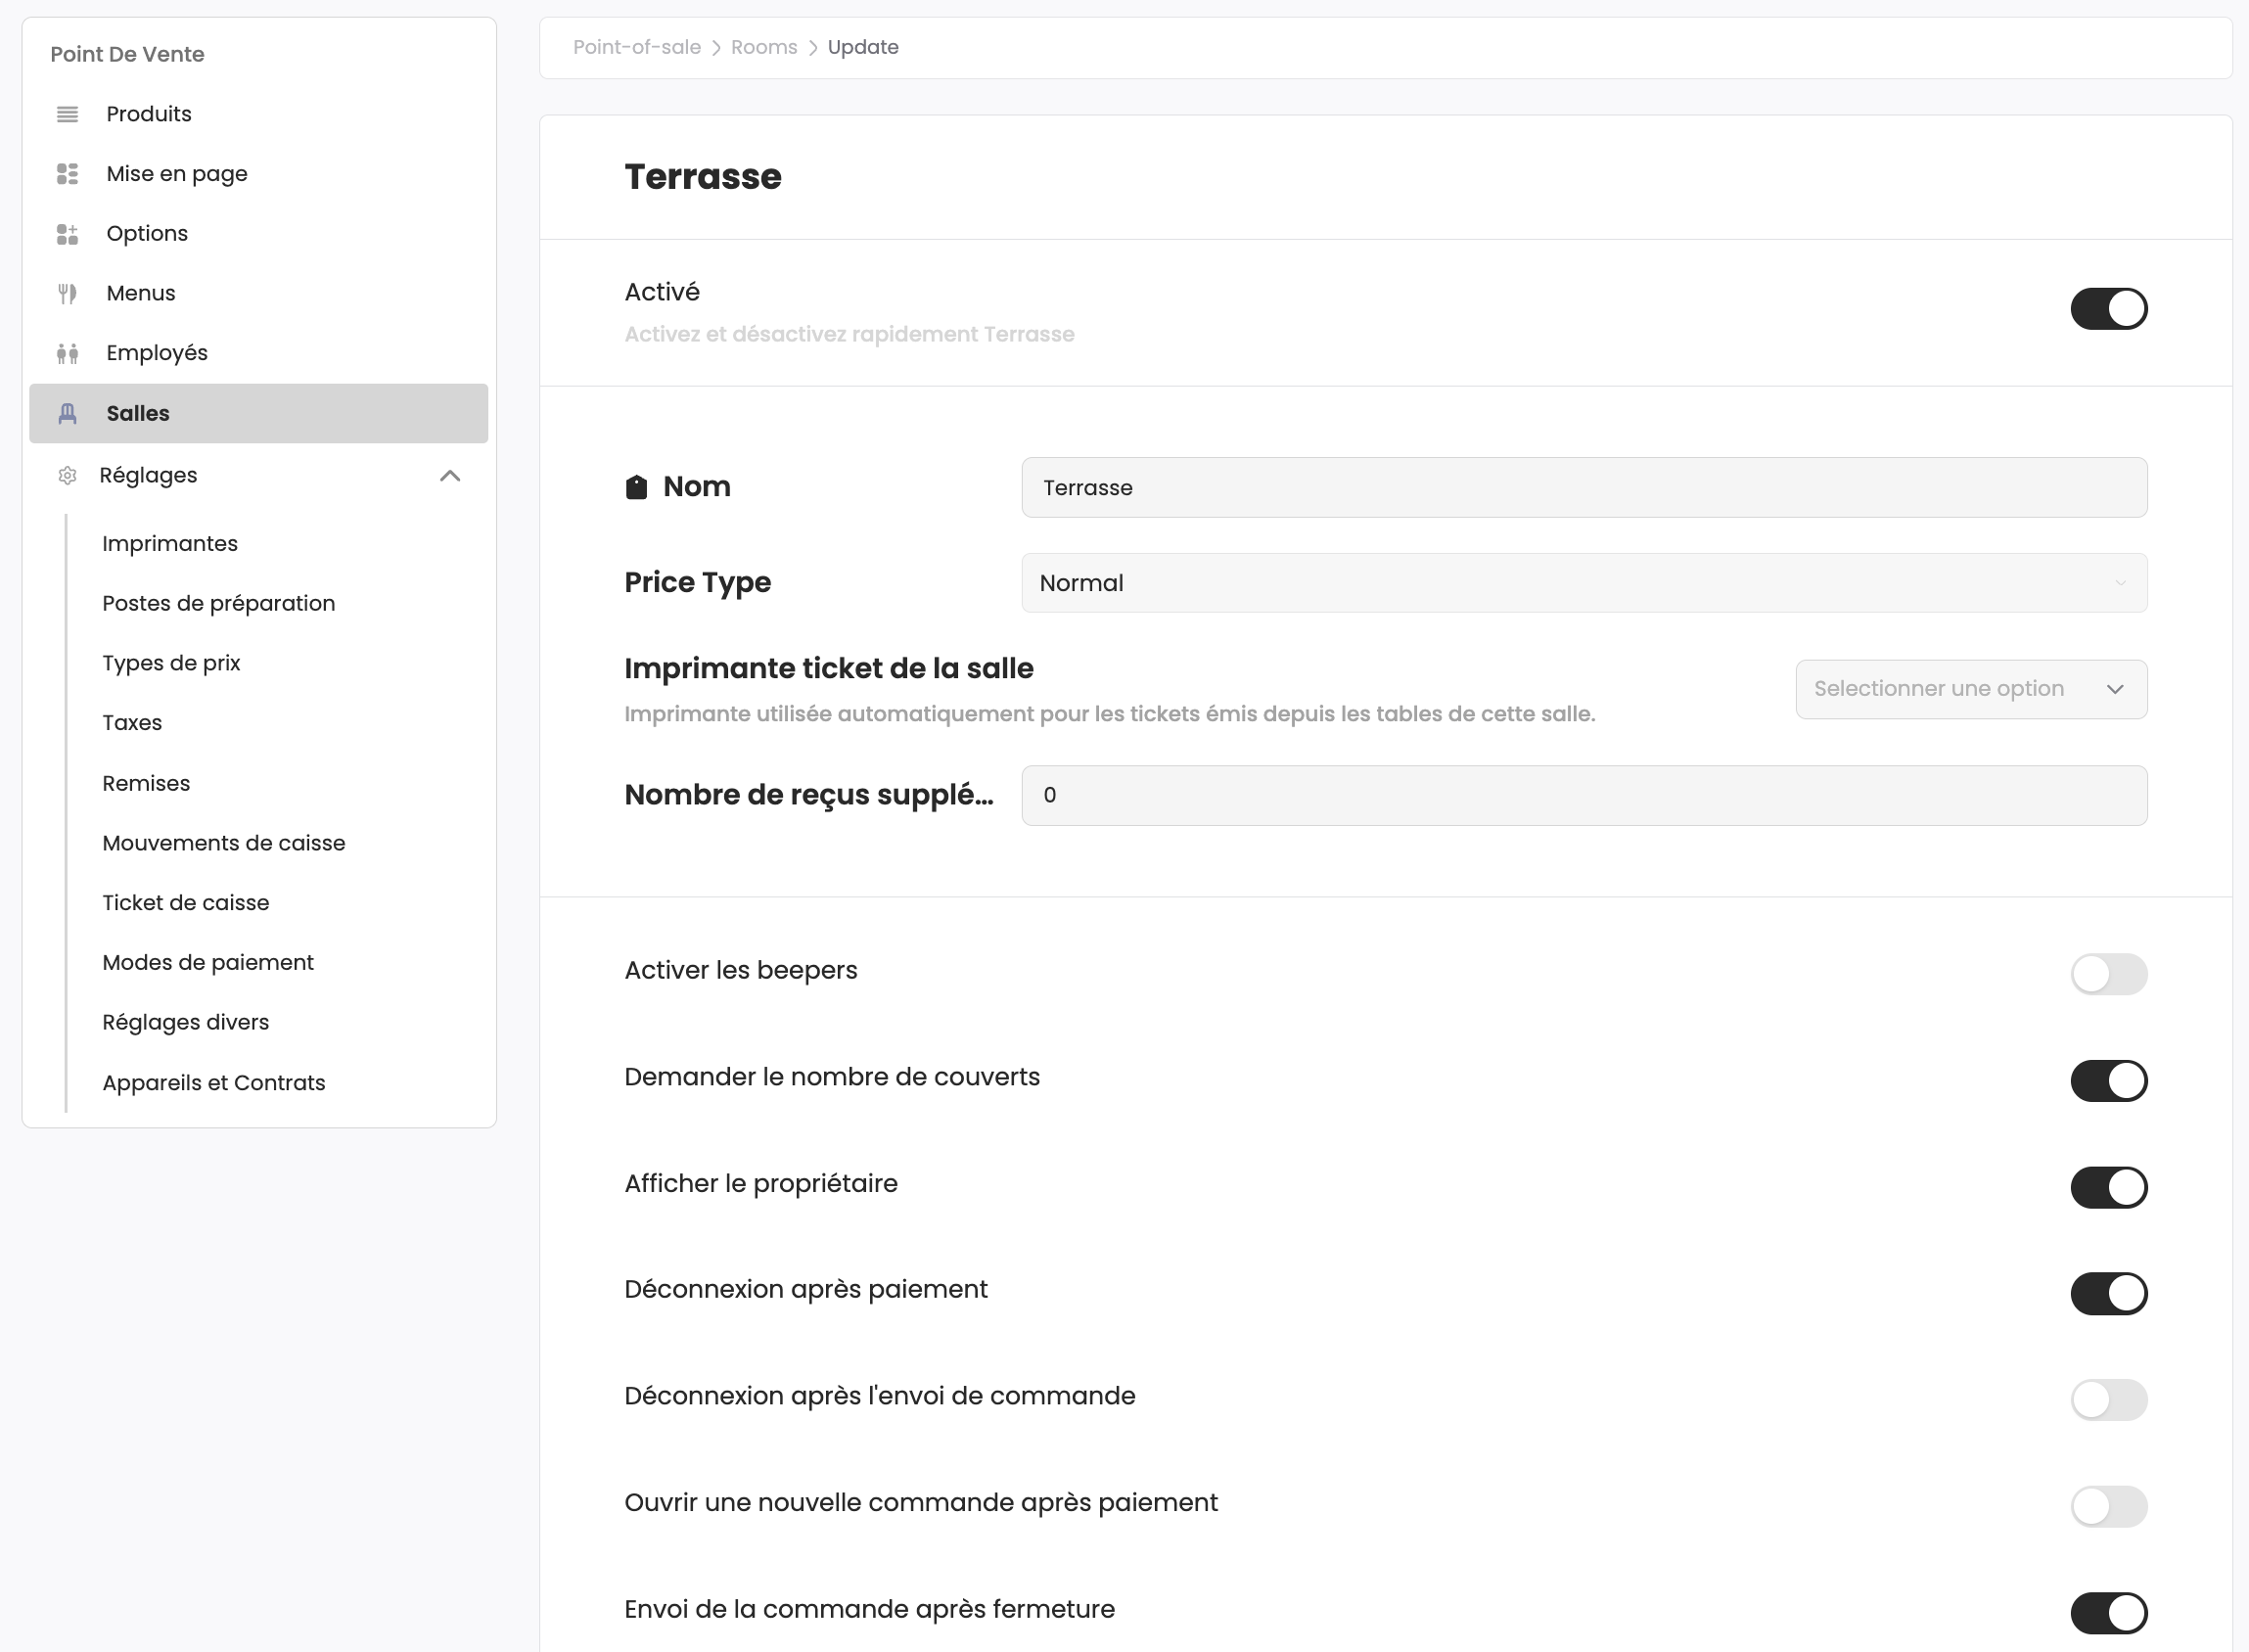2249x1652 pixels.
Task: Go to Modes de paiement settings
Action: point(208,962)
